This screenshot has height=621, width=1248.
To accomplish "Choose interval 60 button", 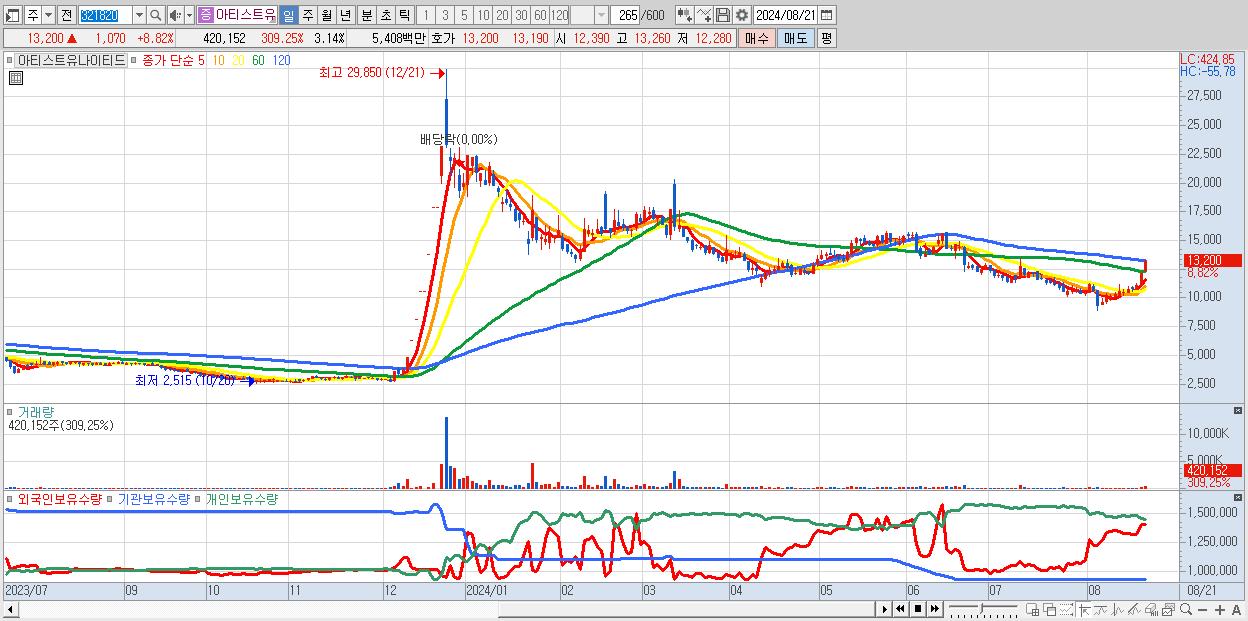I will point(540,15).
